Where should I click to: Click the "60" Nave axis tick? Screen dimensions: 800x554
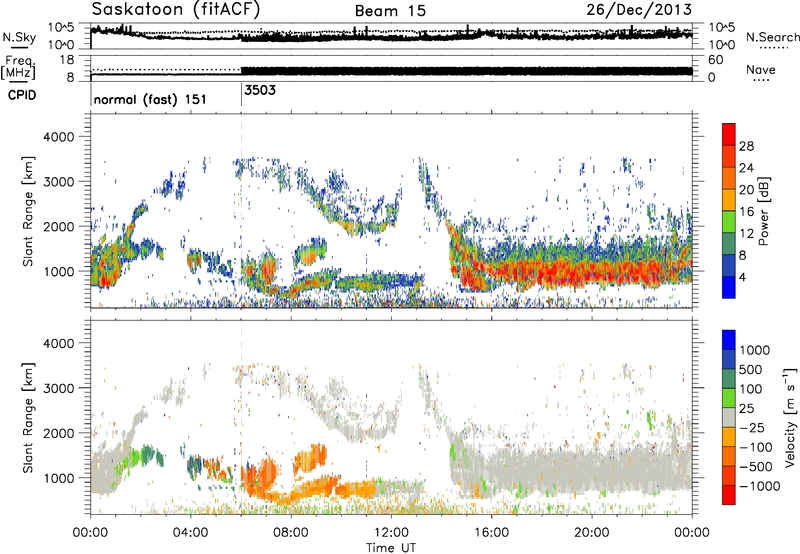tap(715, 60)
